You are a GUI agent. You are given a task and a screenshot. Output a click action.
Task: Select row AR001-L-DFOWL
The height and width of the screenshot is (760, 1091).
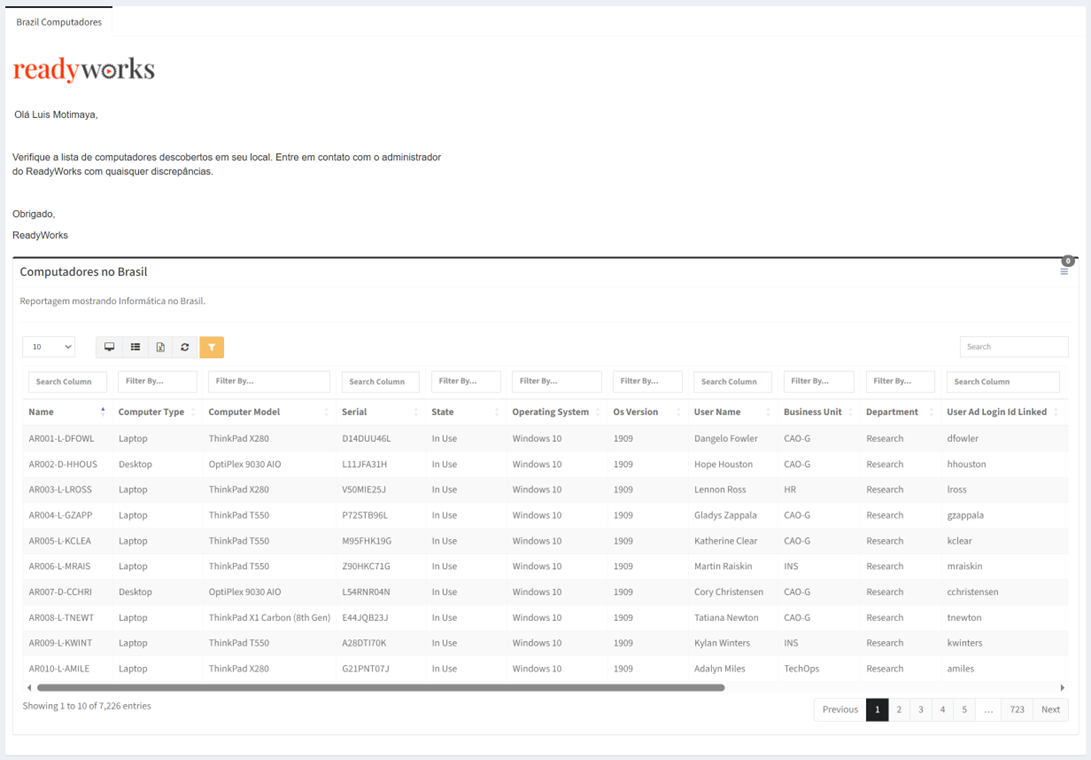[x=545, y=438]
